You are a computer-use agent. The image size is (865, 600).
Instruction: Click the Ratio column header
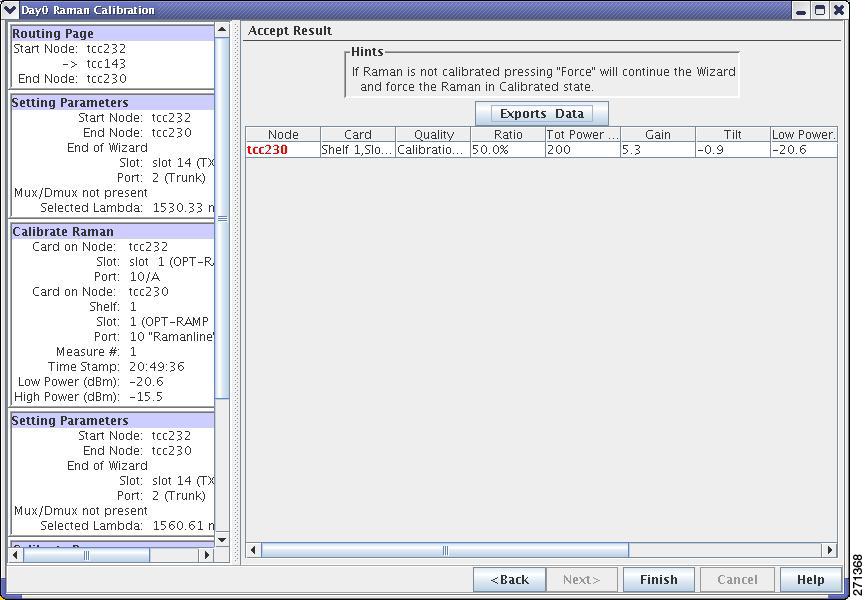pos(508,135)
